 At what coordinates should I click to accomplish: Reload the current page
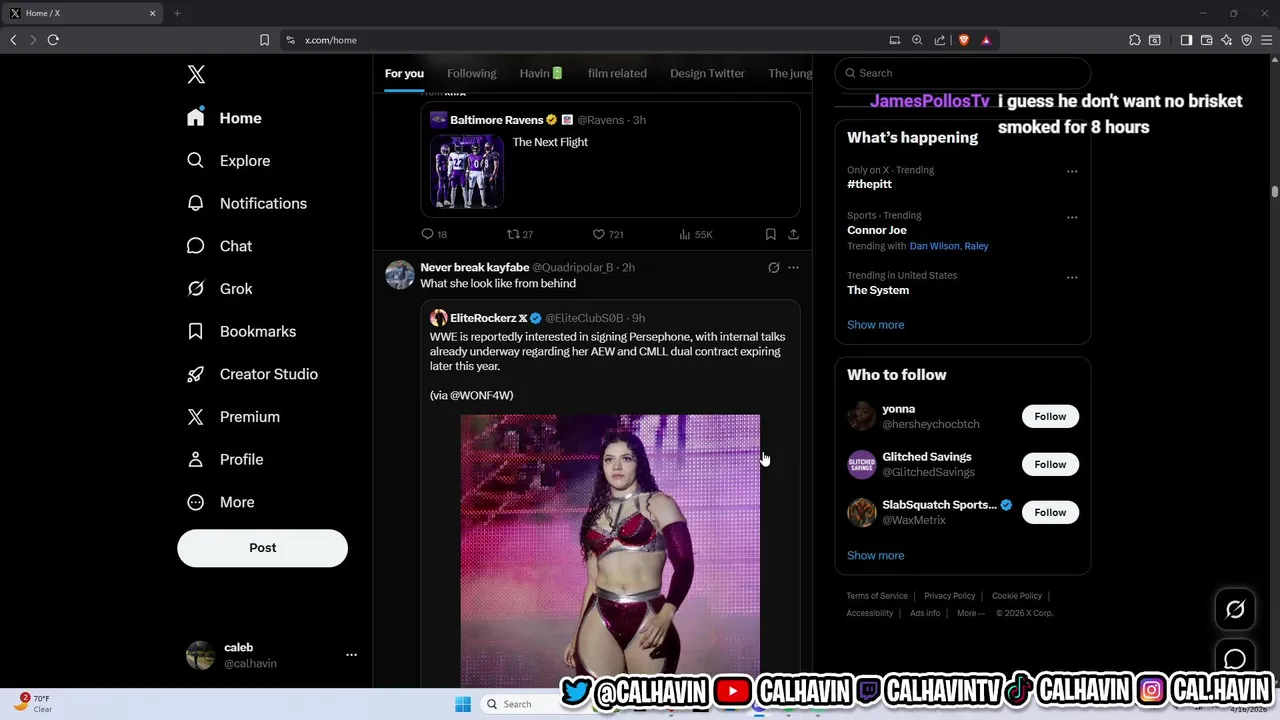pos(53,40)
